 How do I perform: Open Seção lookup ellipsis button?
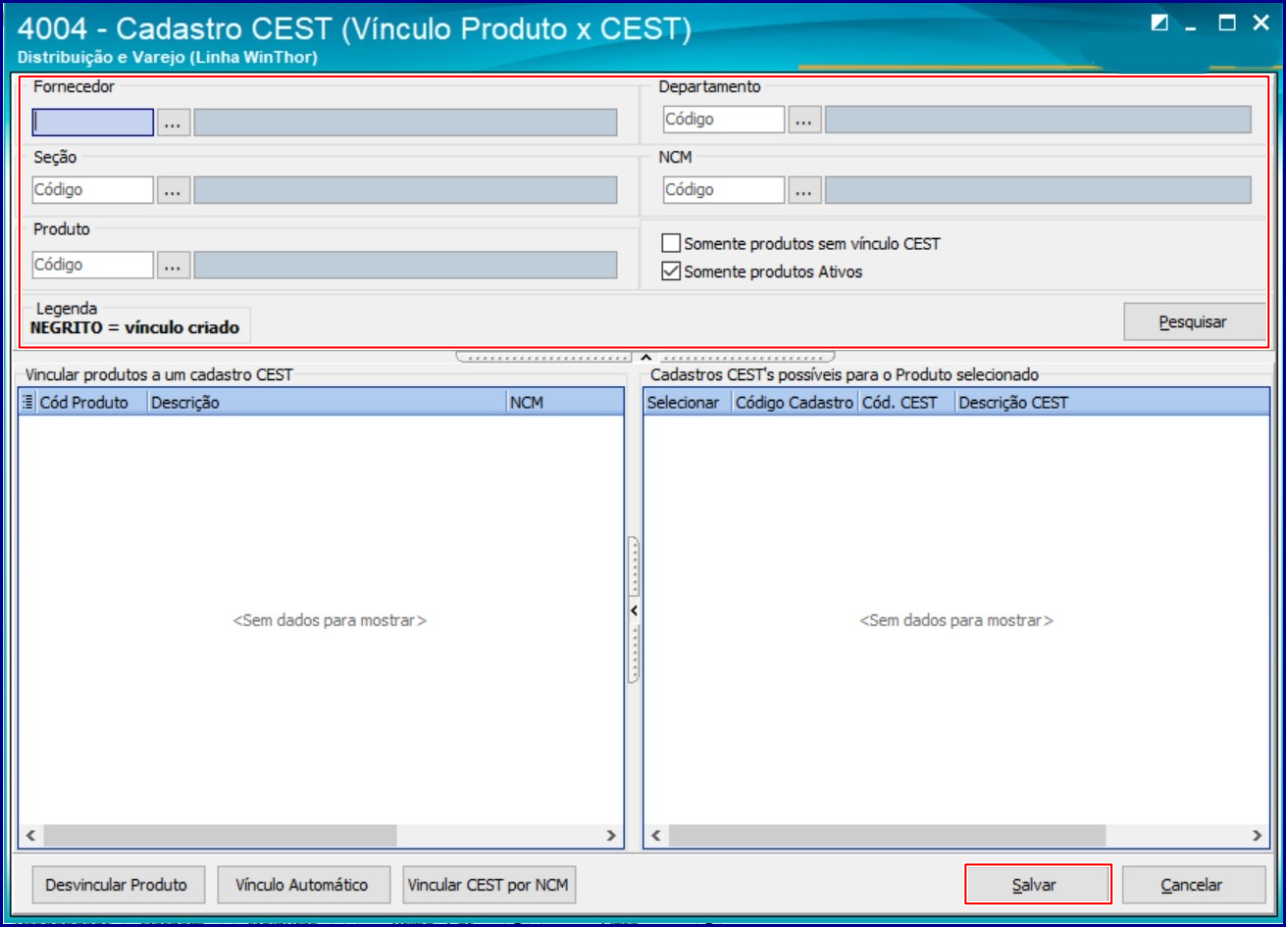click(x=173, y=190)
